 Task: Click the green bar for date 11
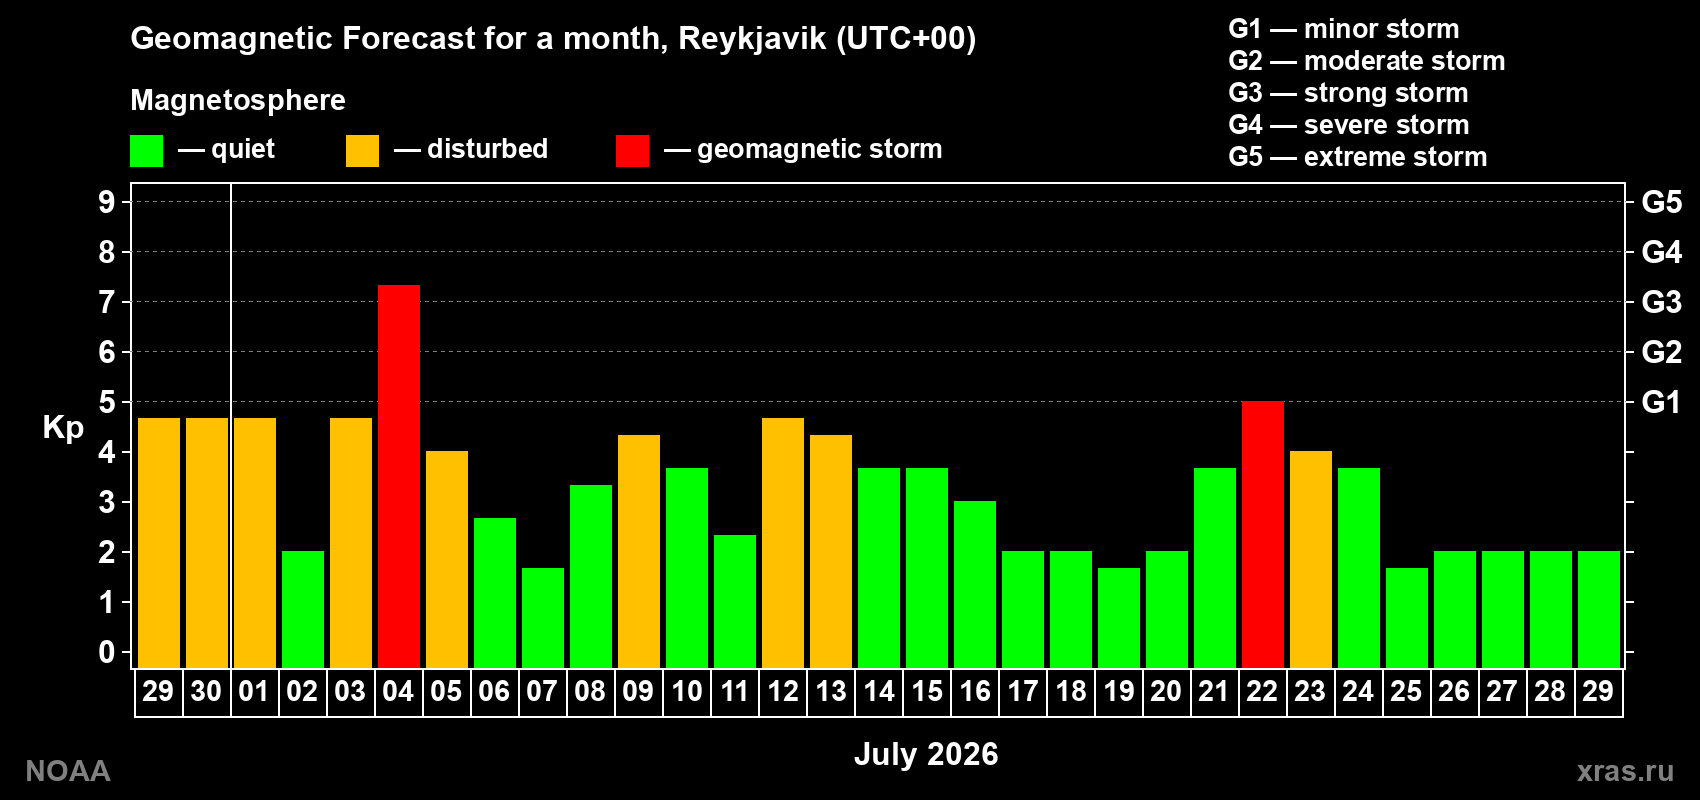pos(735,601)
